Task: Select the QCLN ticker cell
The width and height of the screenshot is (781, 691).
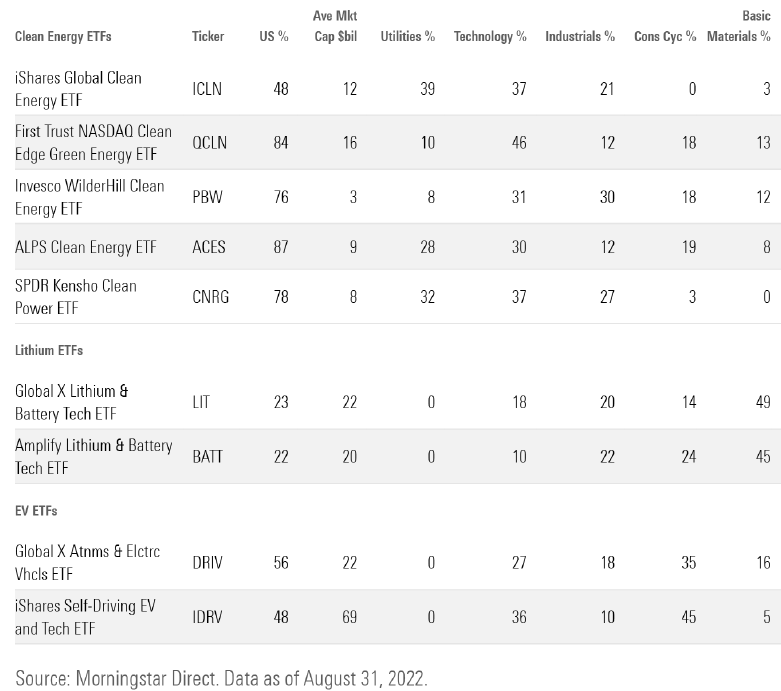Action: (209, 143)
